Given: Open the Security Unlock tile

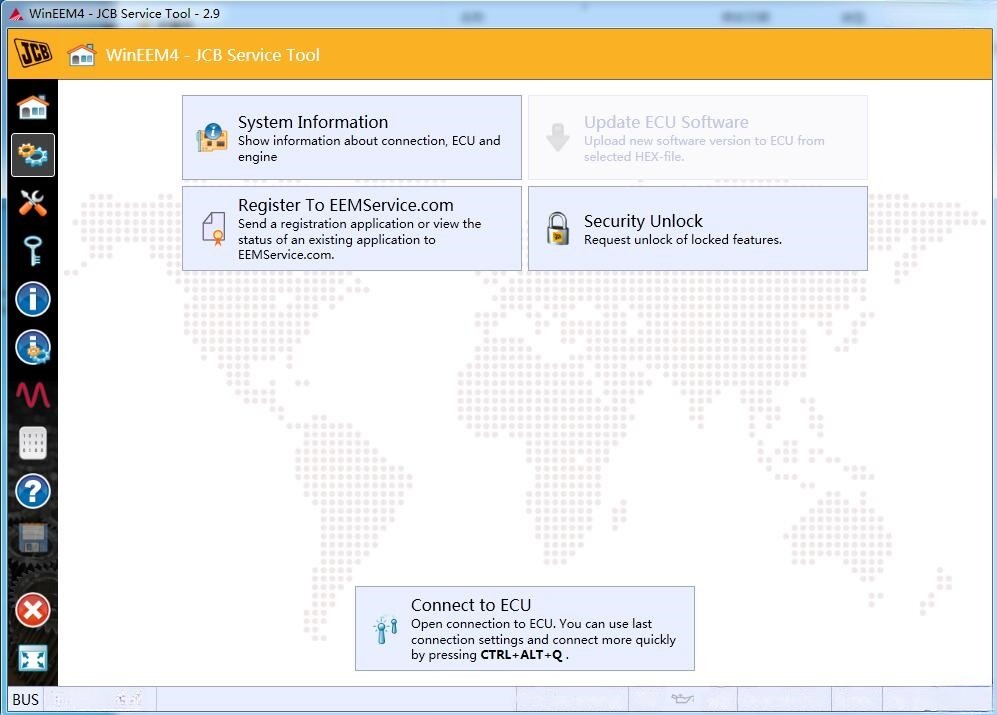Looking at the screenshot, I should point(698,228).
